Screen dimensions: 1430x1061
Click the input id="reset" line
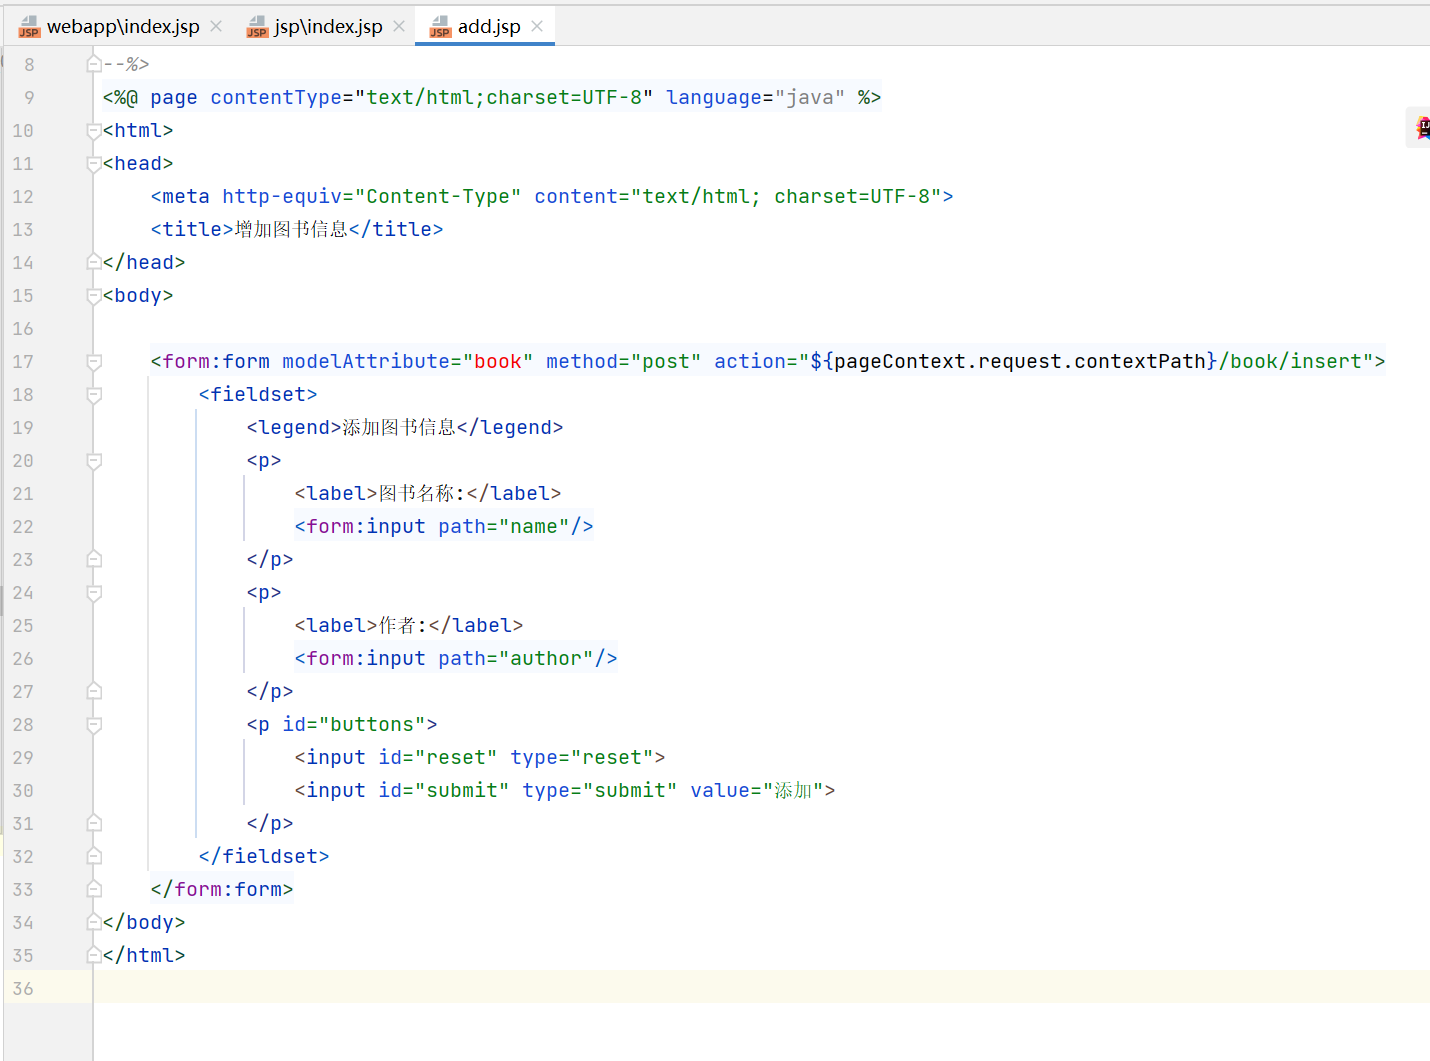click(x=480, y=758)
